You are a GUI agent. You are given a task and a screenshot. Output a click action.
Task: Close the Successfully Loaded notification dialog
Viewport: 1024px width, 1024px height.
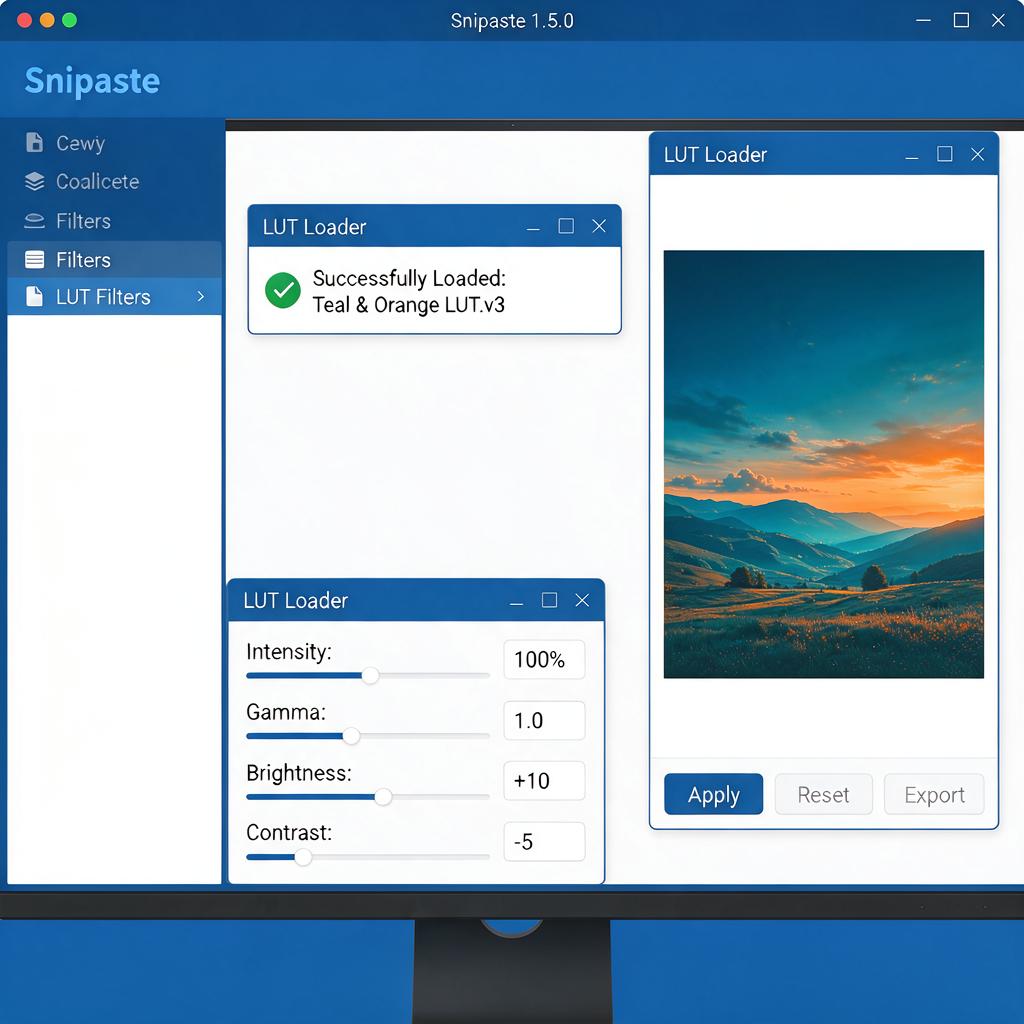click(x=599, y=226)
